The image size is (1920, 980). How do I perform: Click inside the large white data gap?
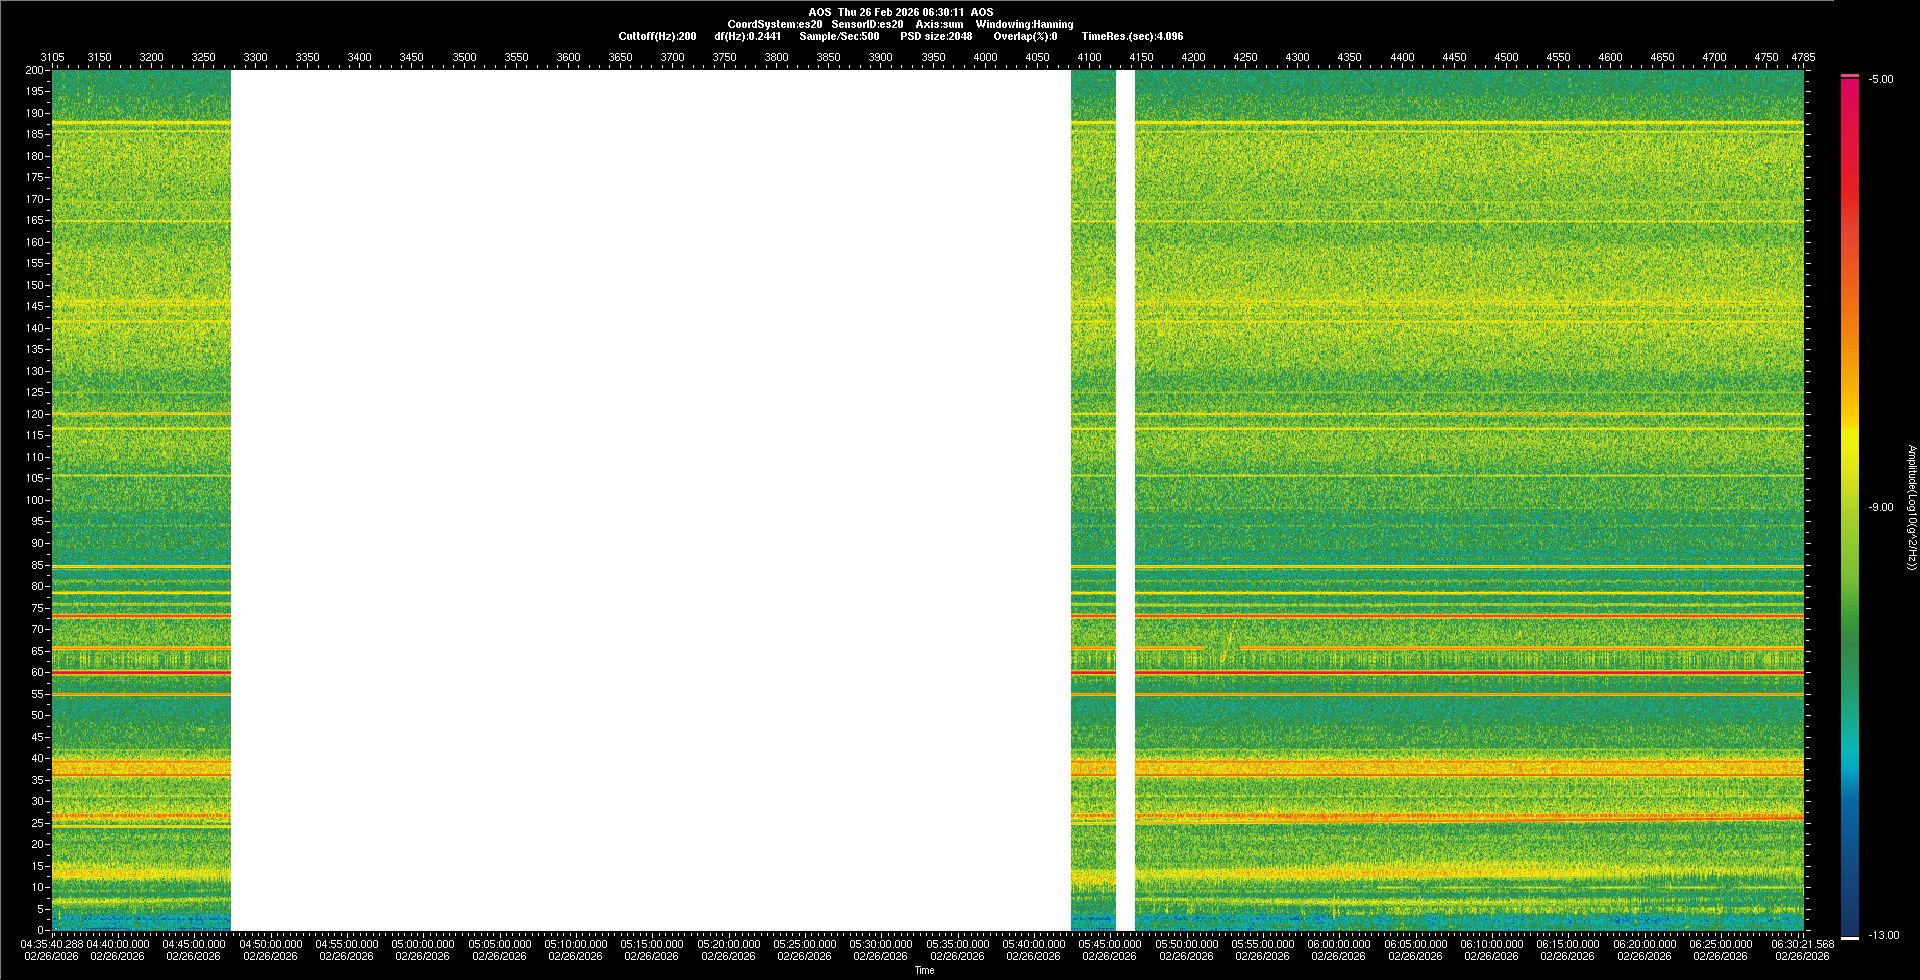coord(650,500)
